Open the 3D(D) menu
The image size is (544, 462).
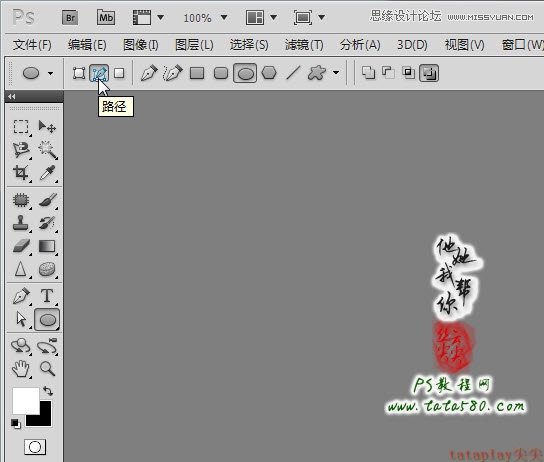click(x=412, y=45)
